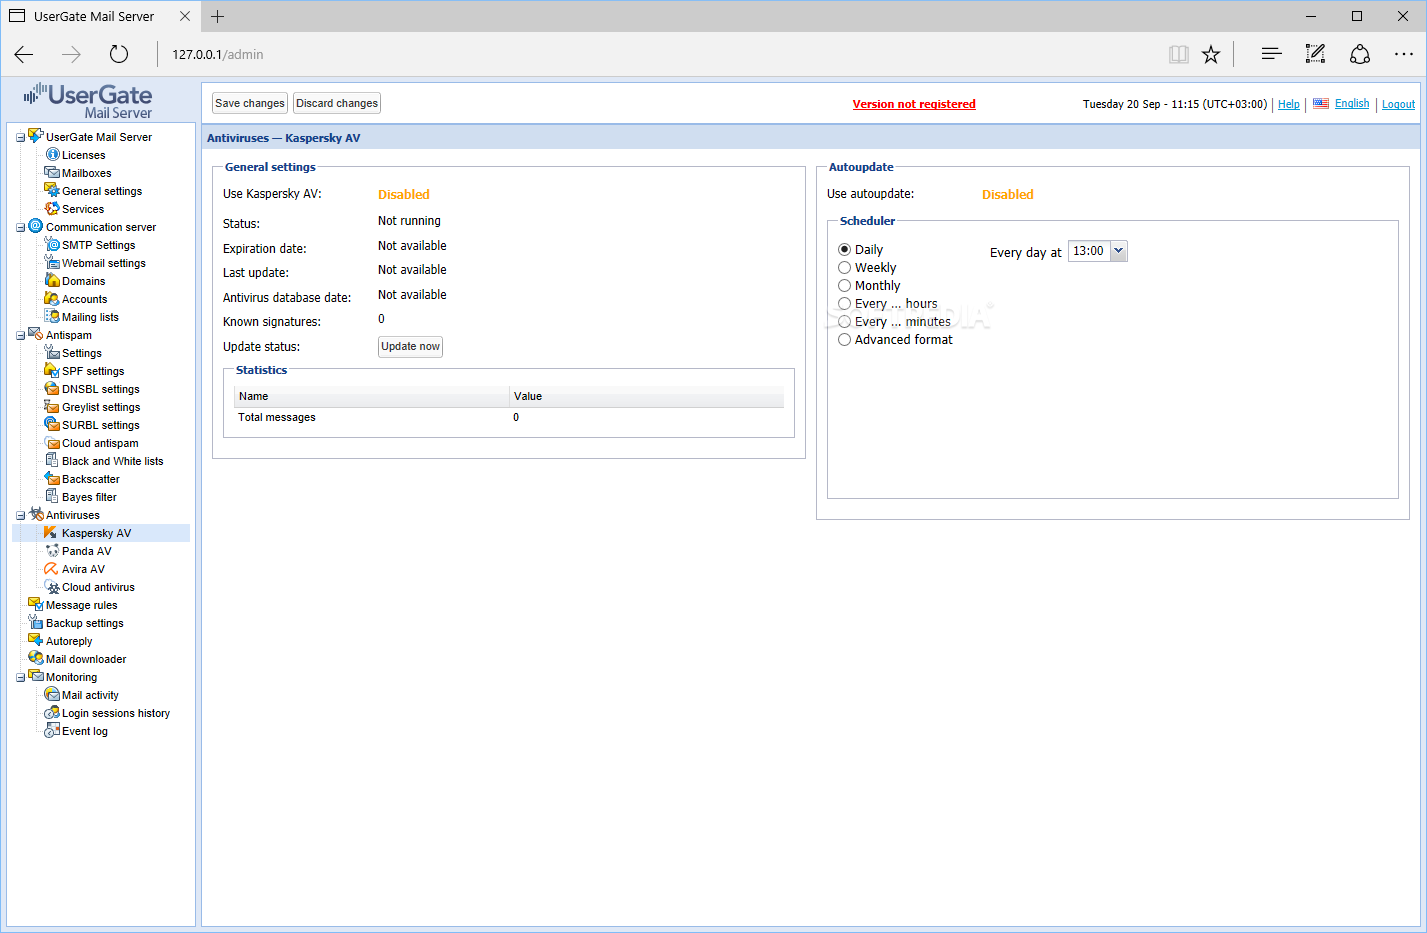This screenshot has width=1427, height=933.
Task: Click the Avira AV icon
Action: pos(52,569)
